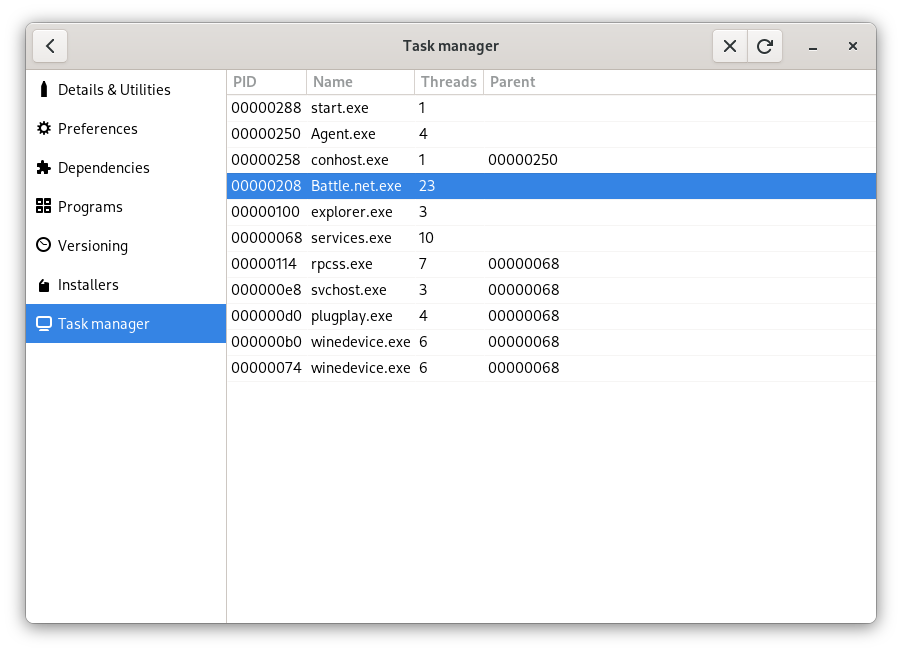This screenshot has width=902, height=652.
Task: Click the Details & Utilities drop icon
Action: click(x=42, y=89)
